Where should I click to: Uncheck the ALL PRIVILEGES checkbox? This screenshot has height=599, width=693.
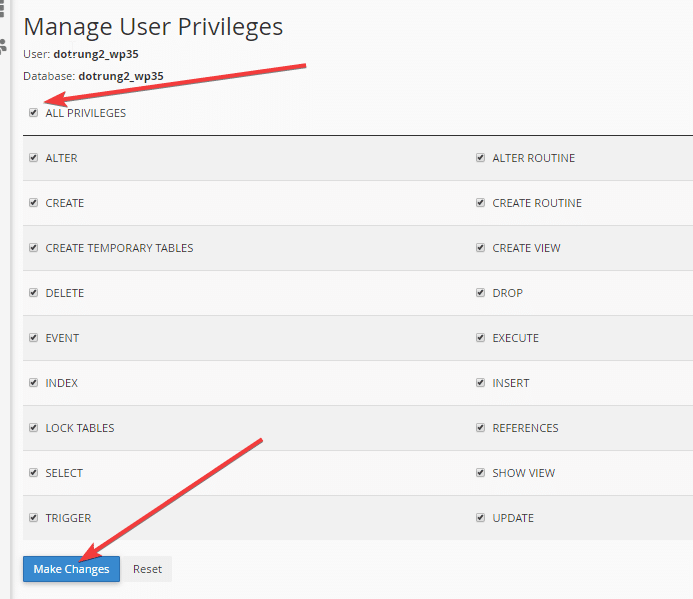coord(34,113)
